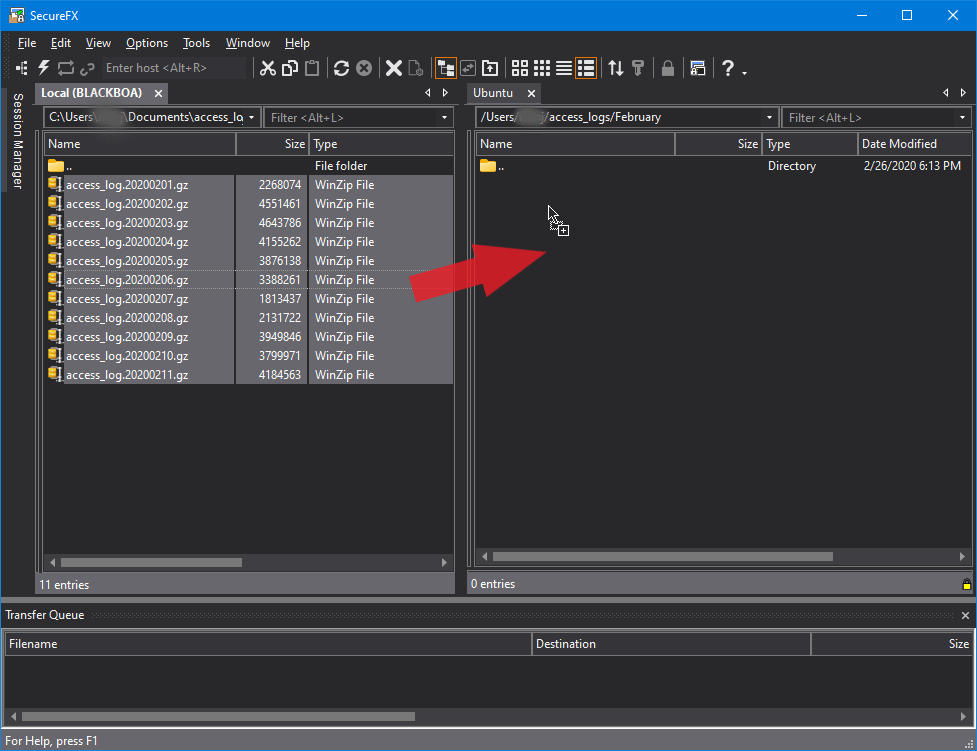Close the Local (BLACKBOA) tab
Screen dimensions: 977x751
[159, 93]
